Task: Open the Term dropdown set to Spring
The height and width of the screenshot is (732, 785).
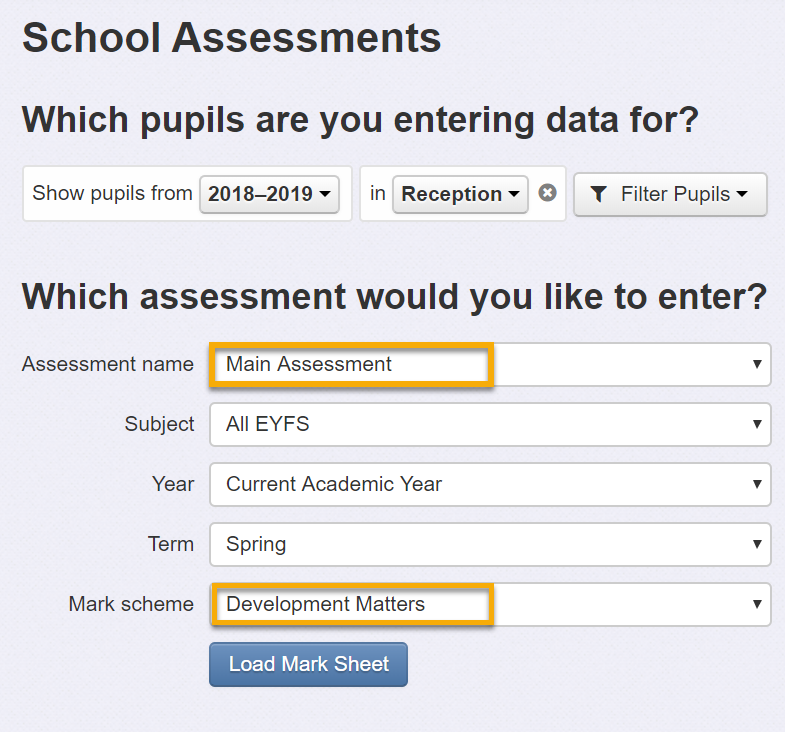Action: (490, 544)
